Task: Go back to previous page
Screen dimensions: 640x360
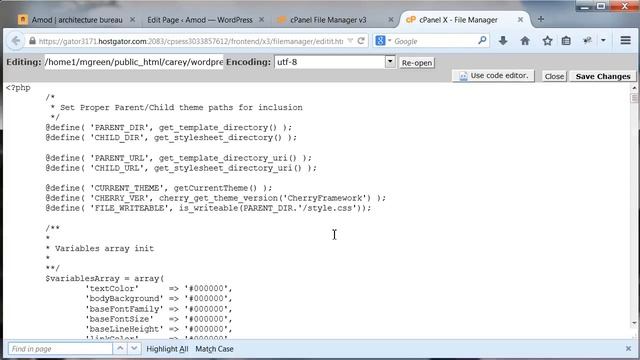Action: pyautogui.click(x=16, y=41)
